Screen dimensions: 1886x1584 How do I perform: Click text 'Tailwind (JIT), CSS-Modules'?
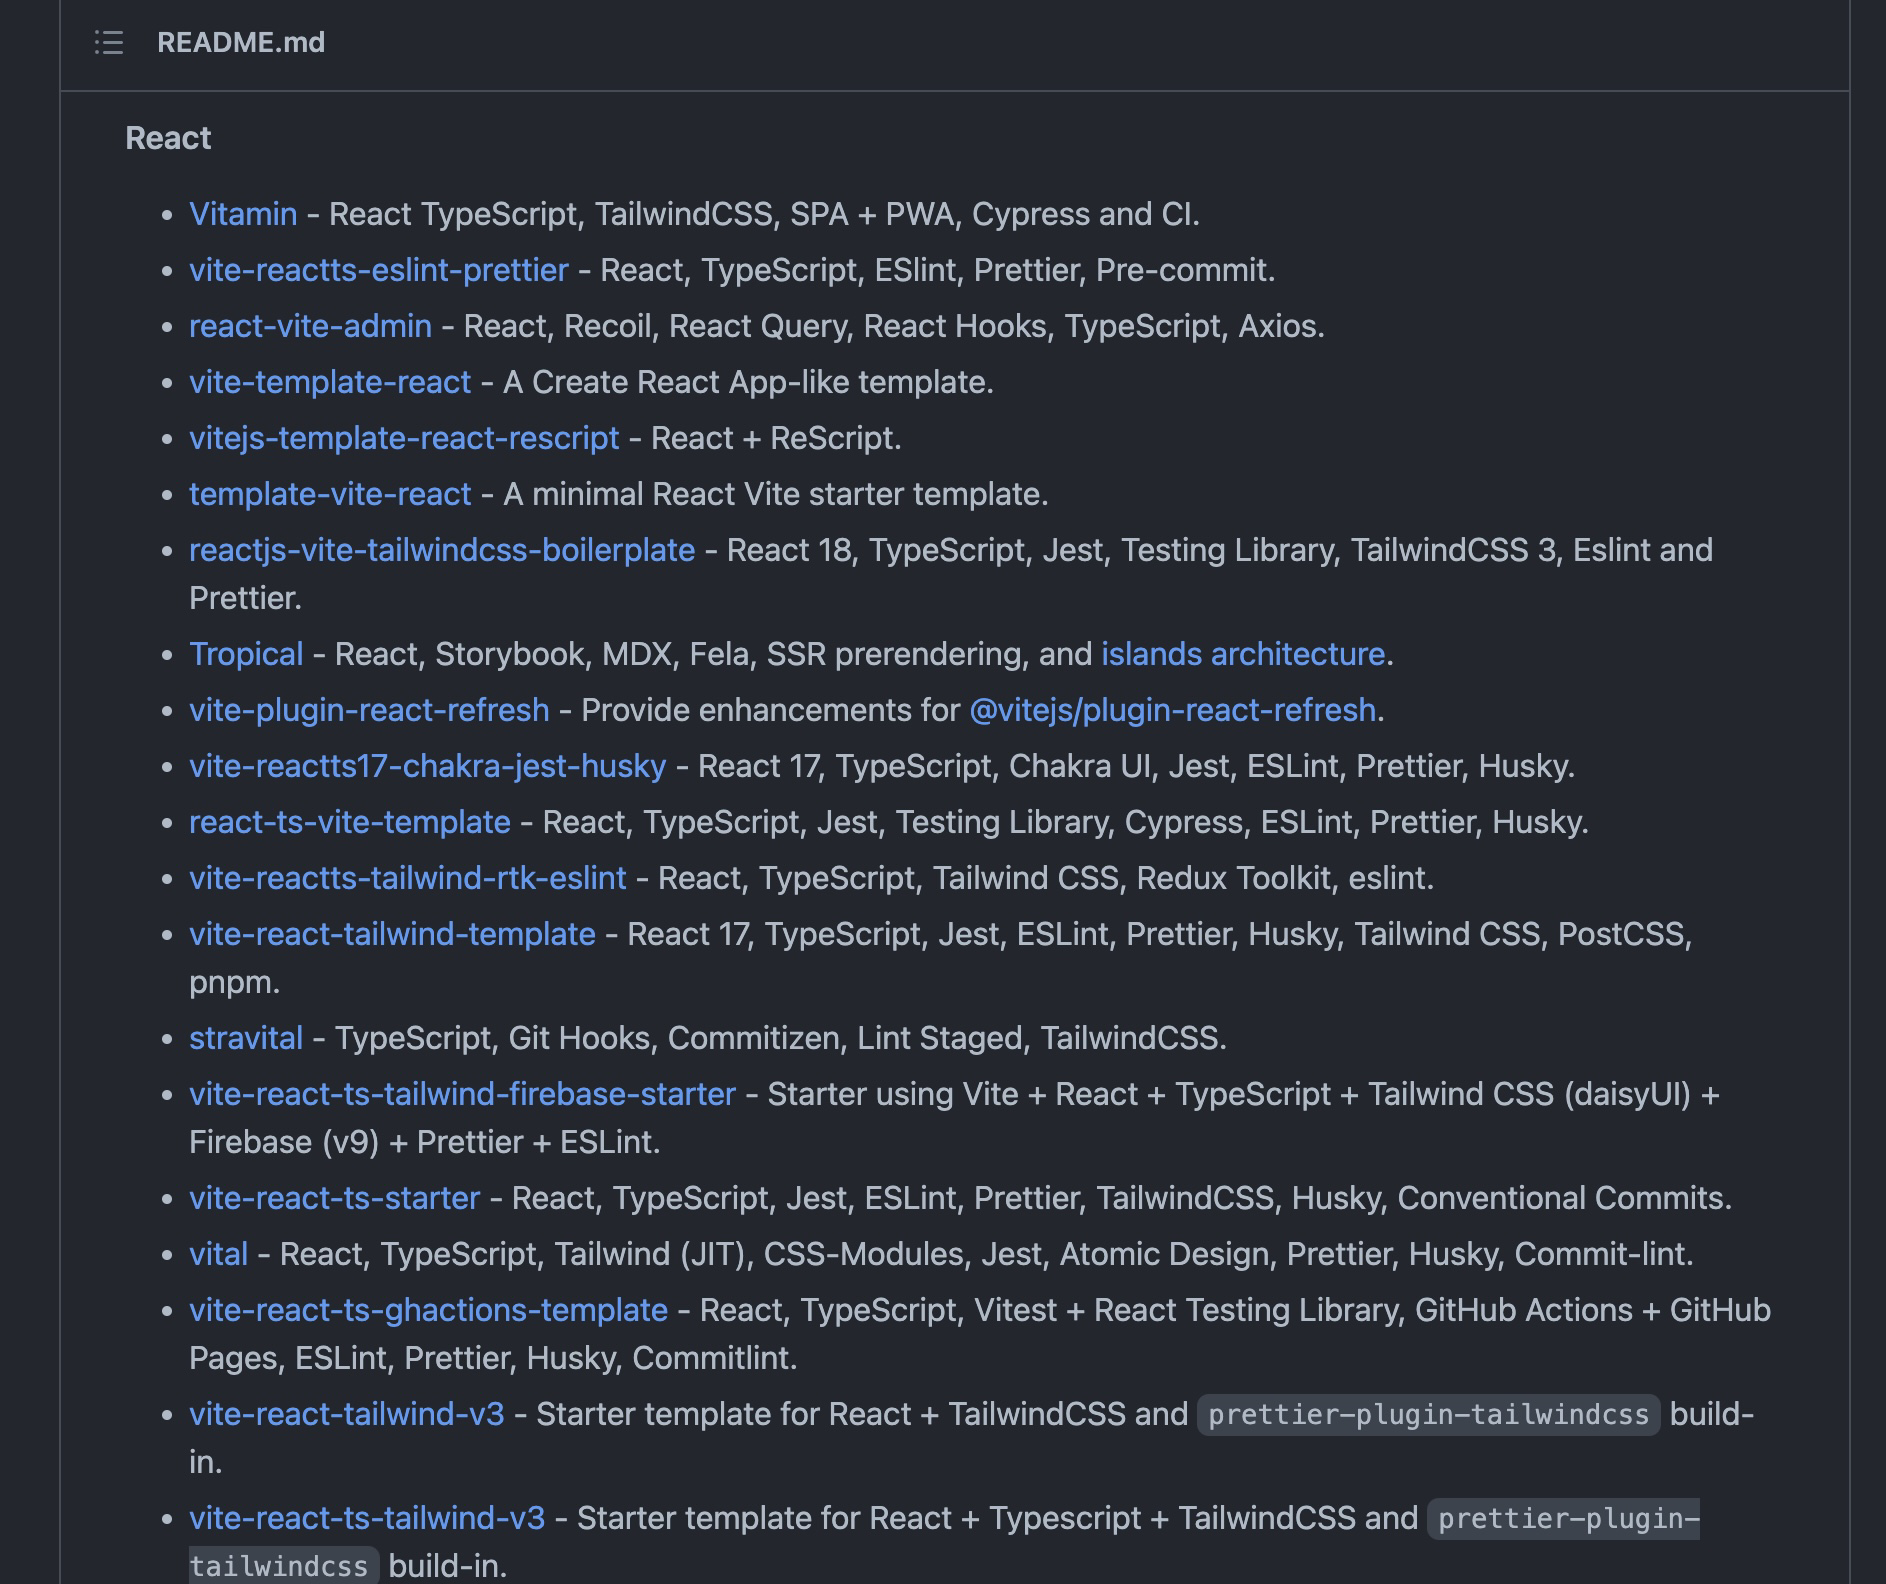[760, 1254]
